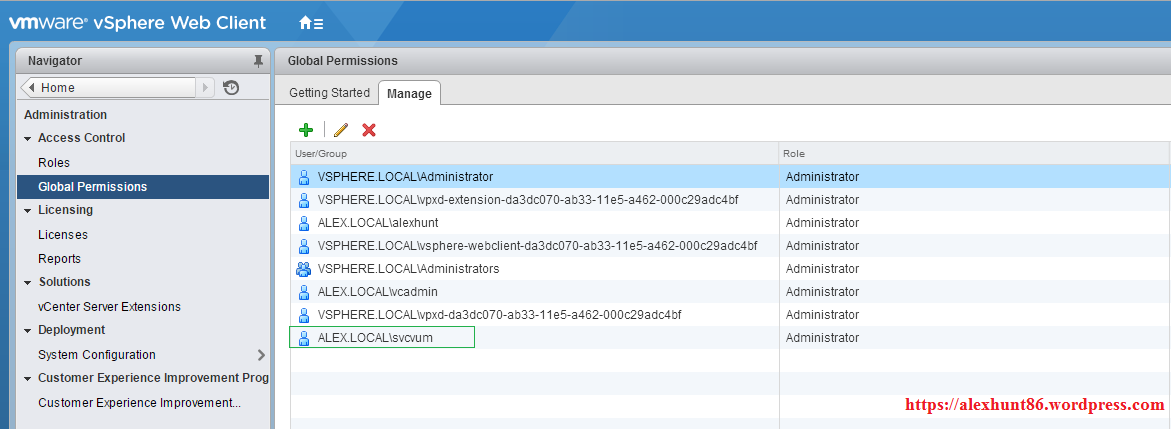Image resolution: width=1171 pixels, height=429 pixels.
Task: Select the Manage tab
Action: coord(409,94)
